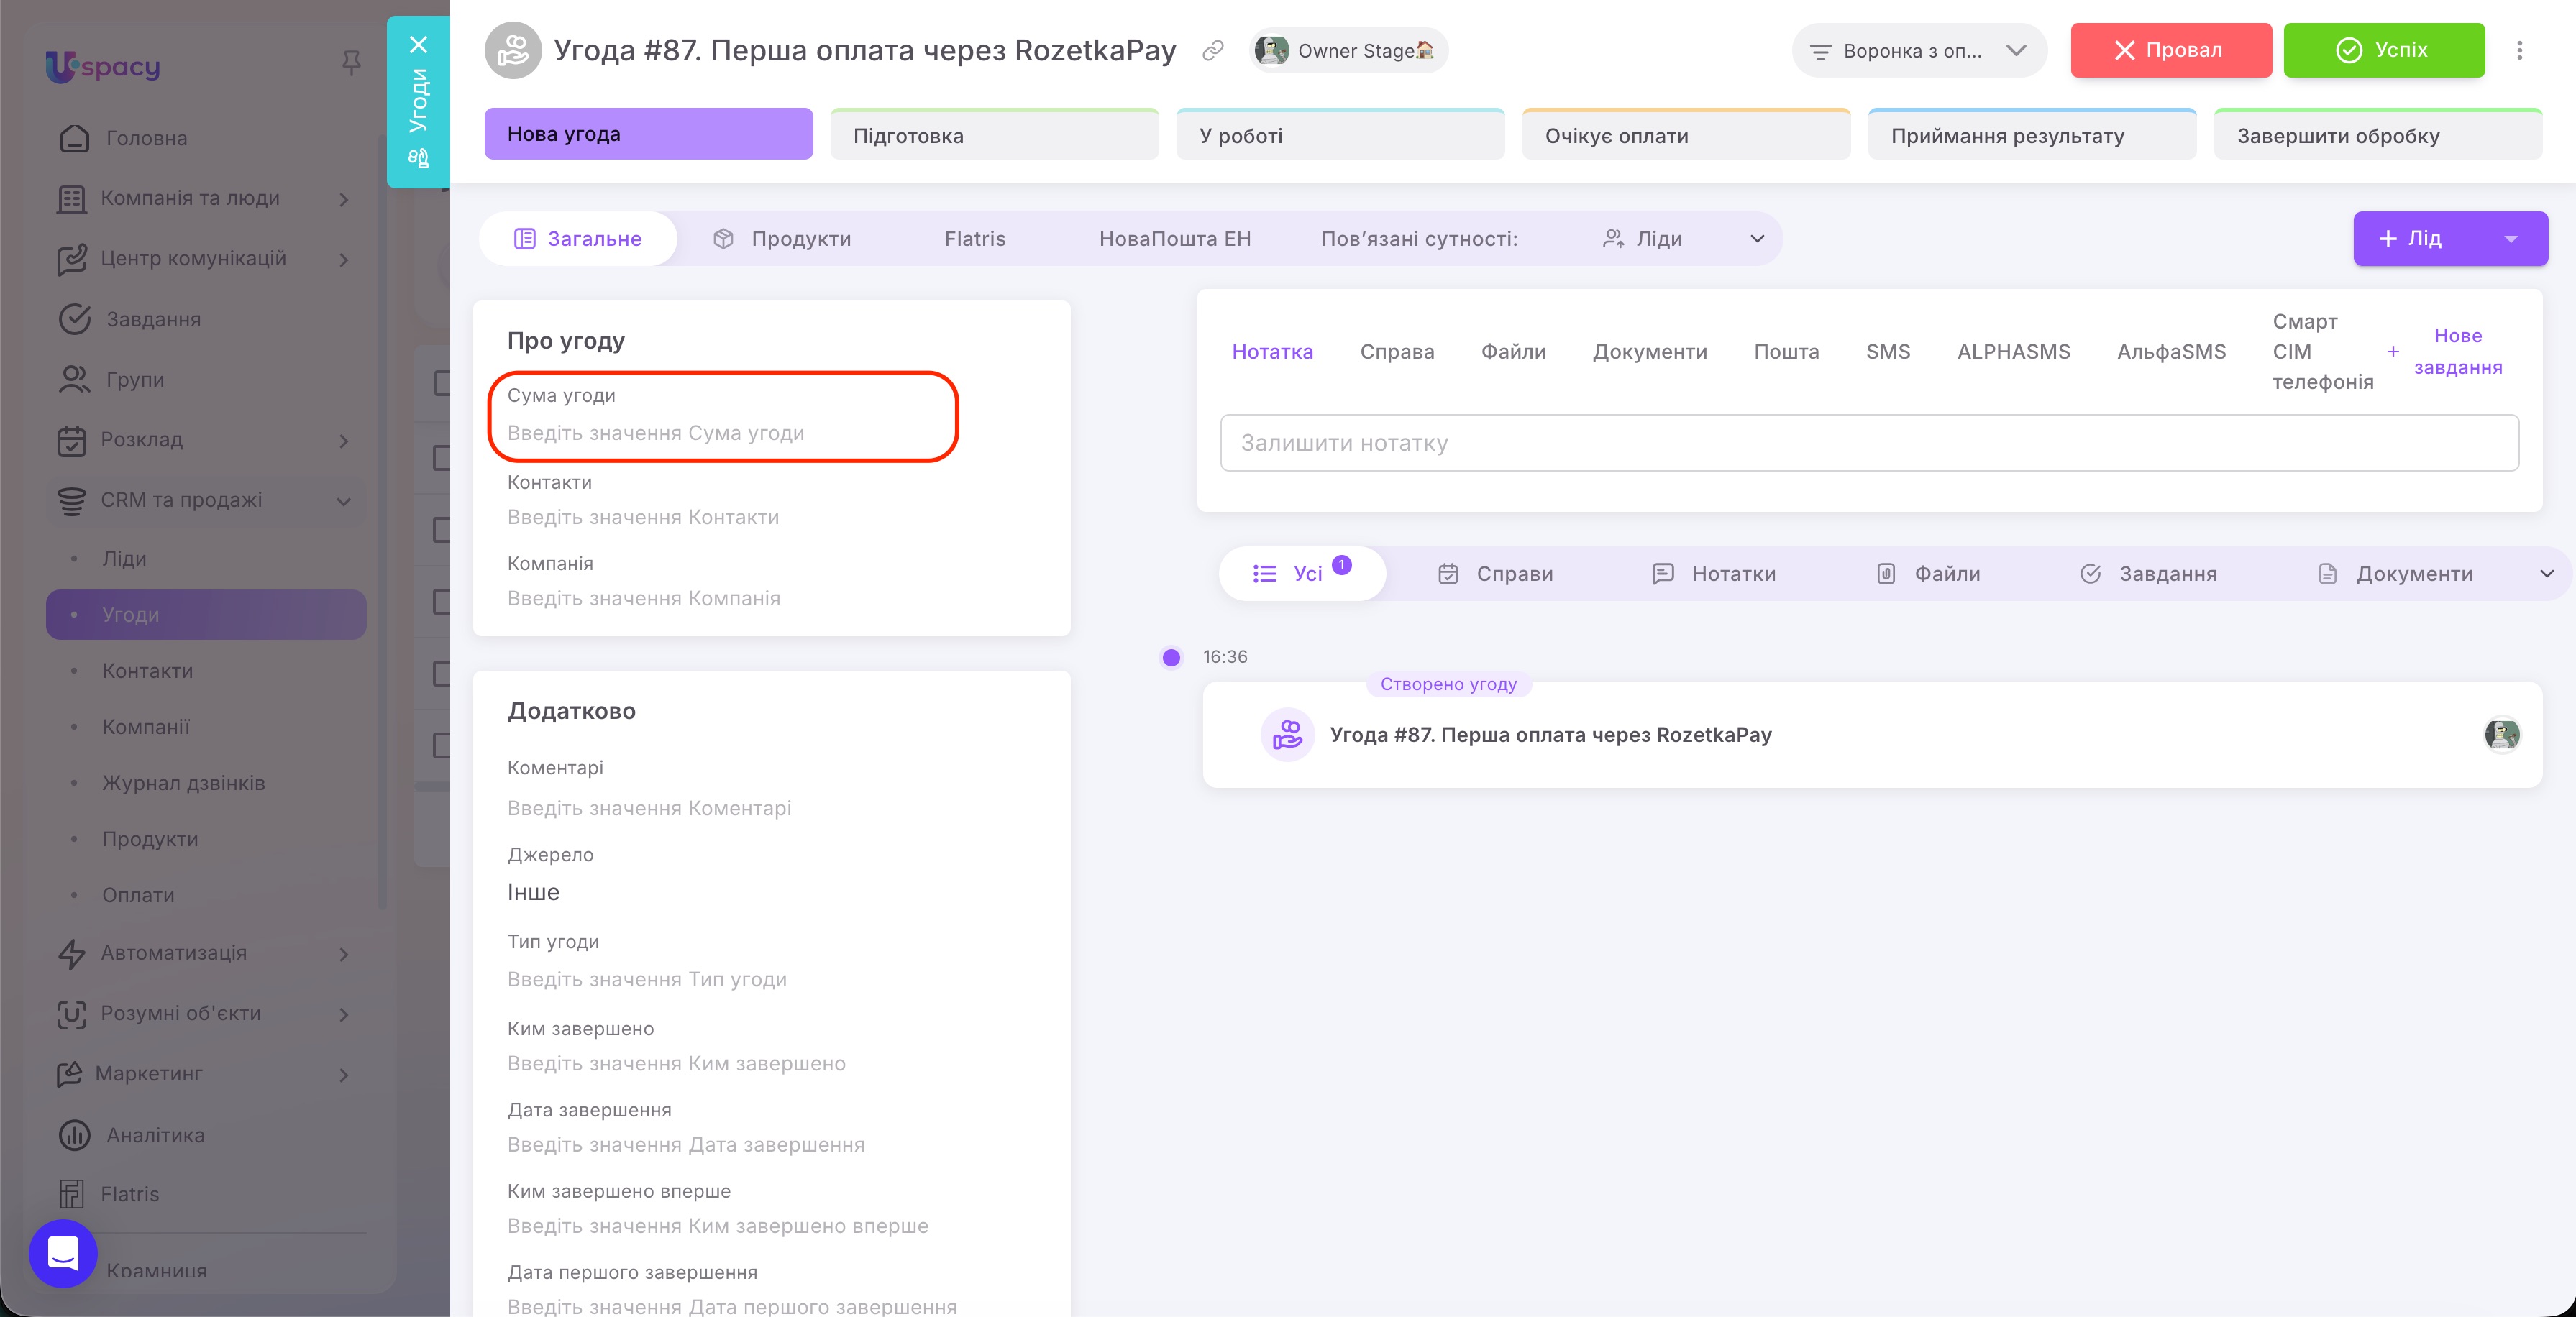Switch to the Продукти tab
This screenshot has height=1317, width=2576.
tap(782, 239)
